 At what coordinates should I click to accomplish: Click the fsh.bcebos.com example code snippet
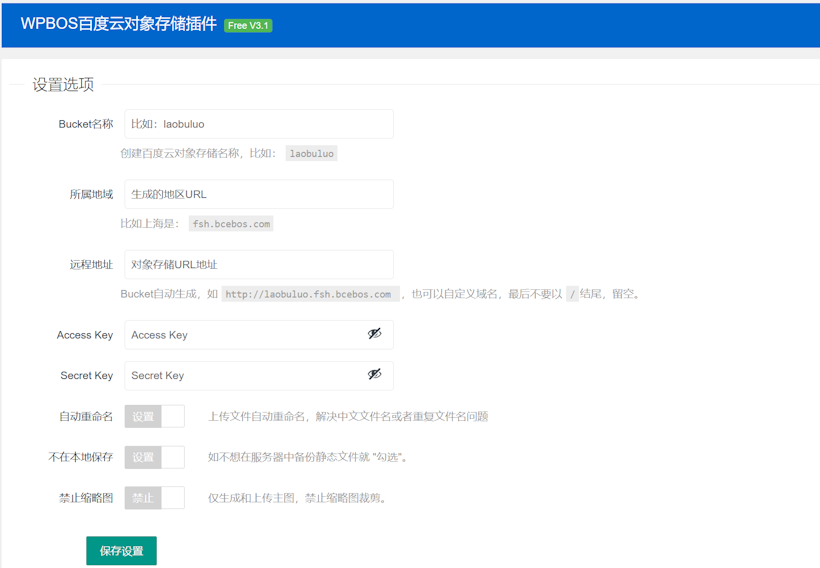click(231, 224)
